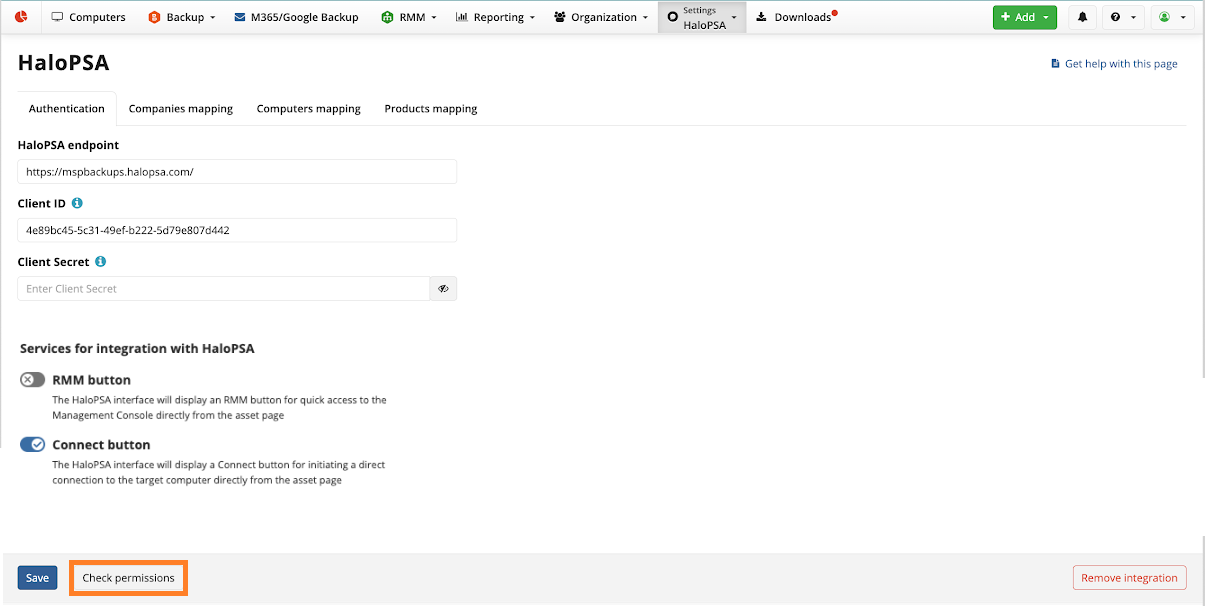1205x608 pixels.
Task: Open M365/Google Backup
Action: (x=296, y=17)
